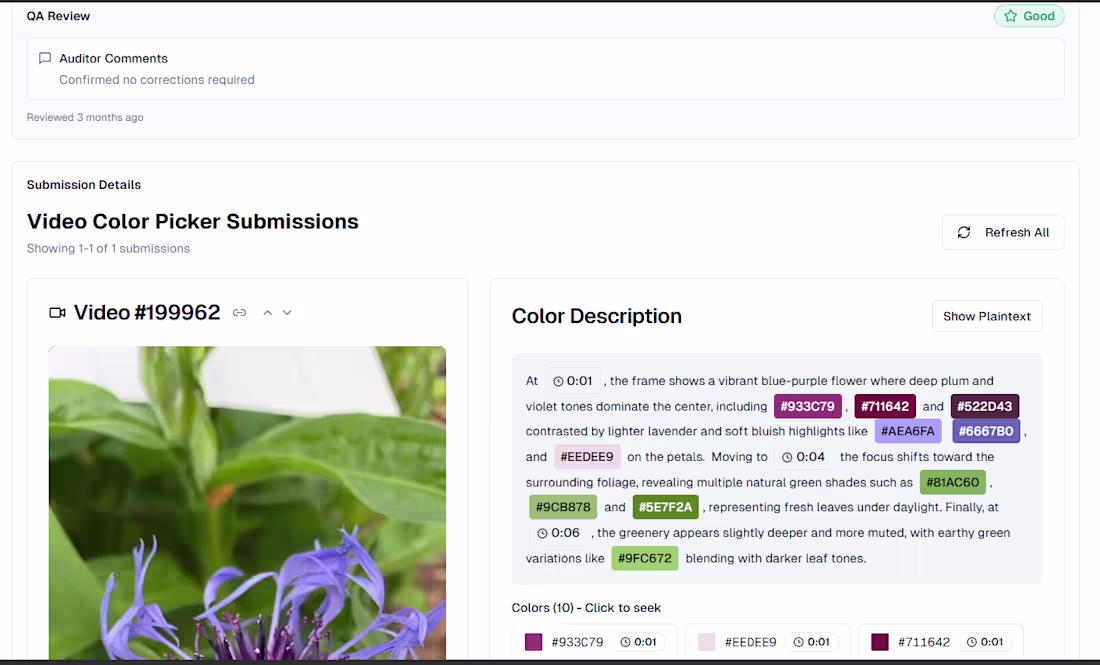Click the #6667B0 color tag
The image size is (1100, 665).
(x=986, y=431)
